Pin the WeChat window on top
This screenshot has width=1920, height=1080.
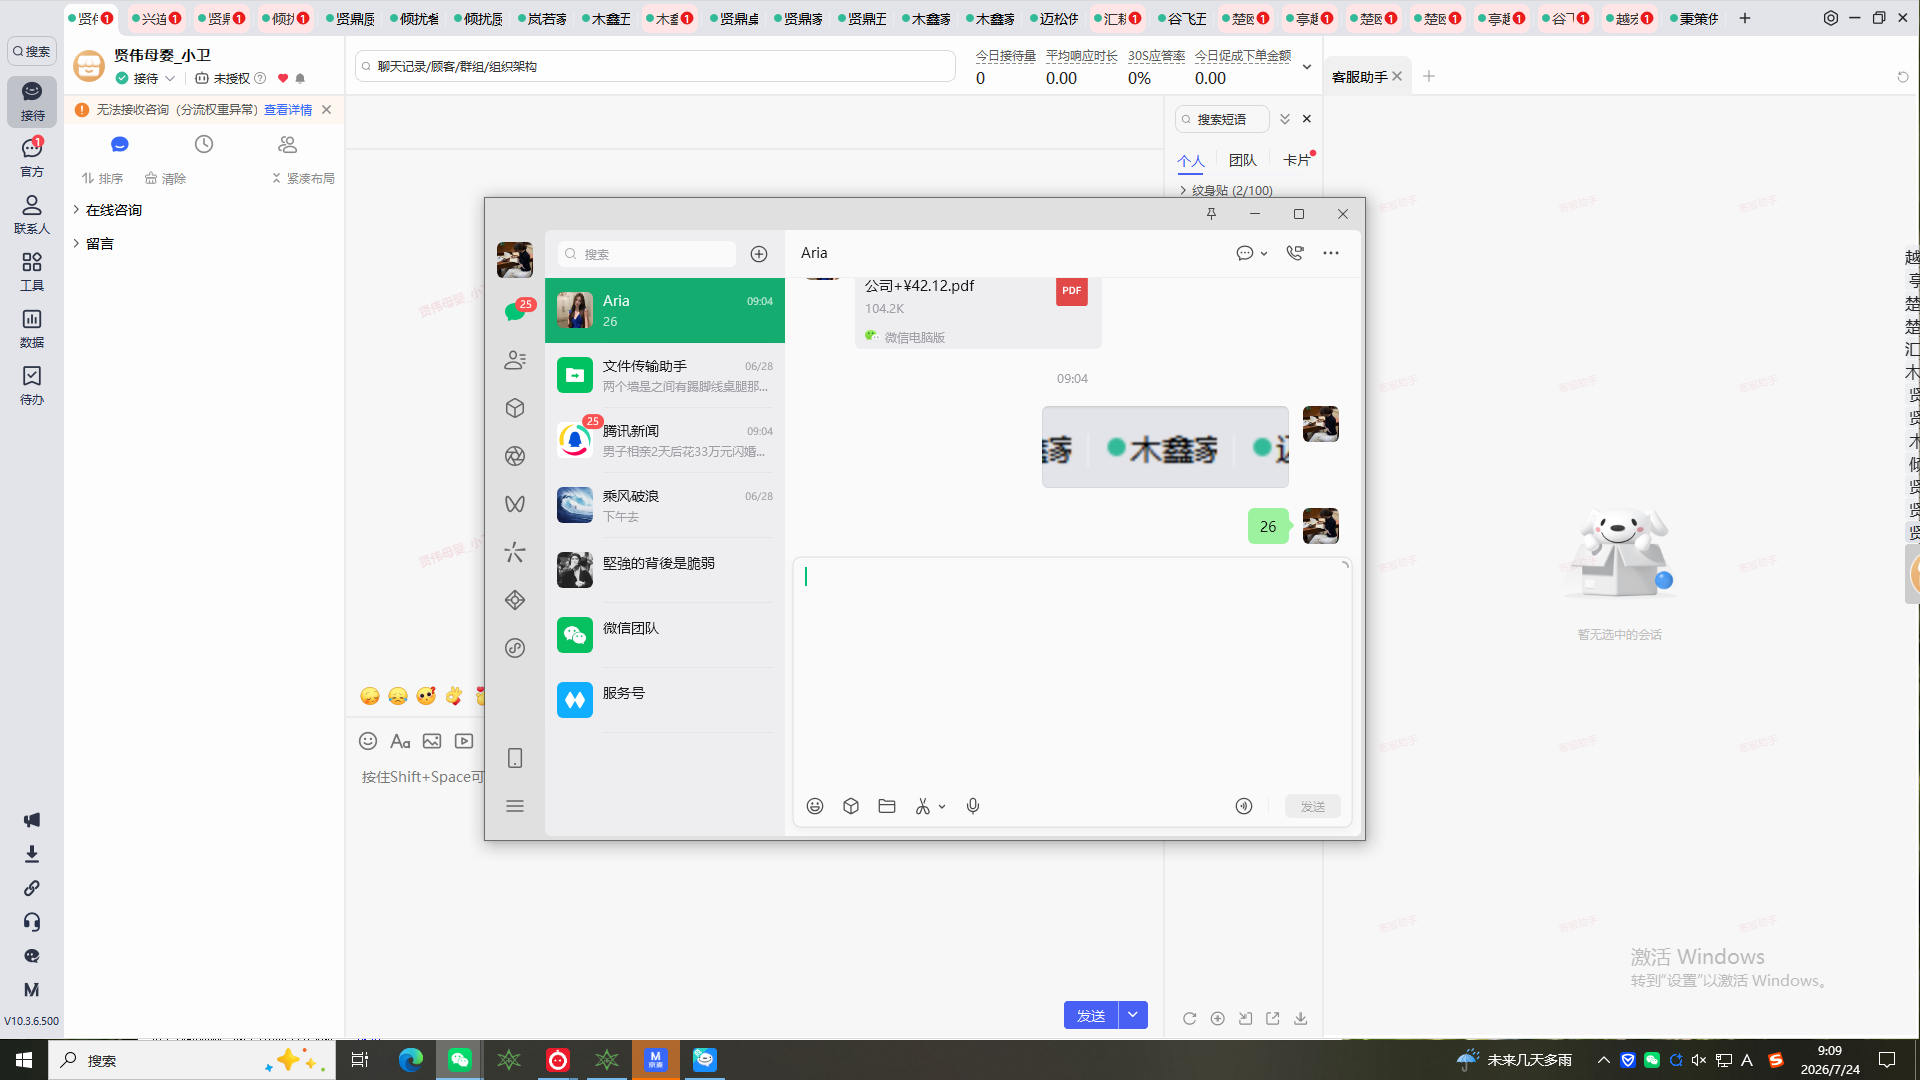[x=1211, y=214]
